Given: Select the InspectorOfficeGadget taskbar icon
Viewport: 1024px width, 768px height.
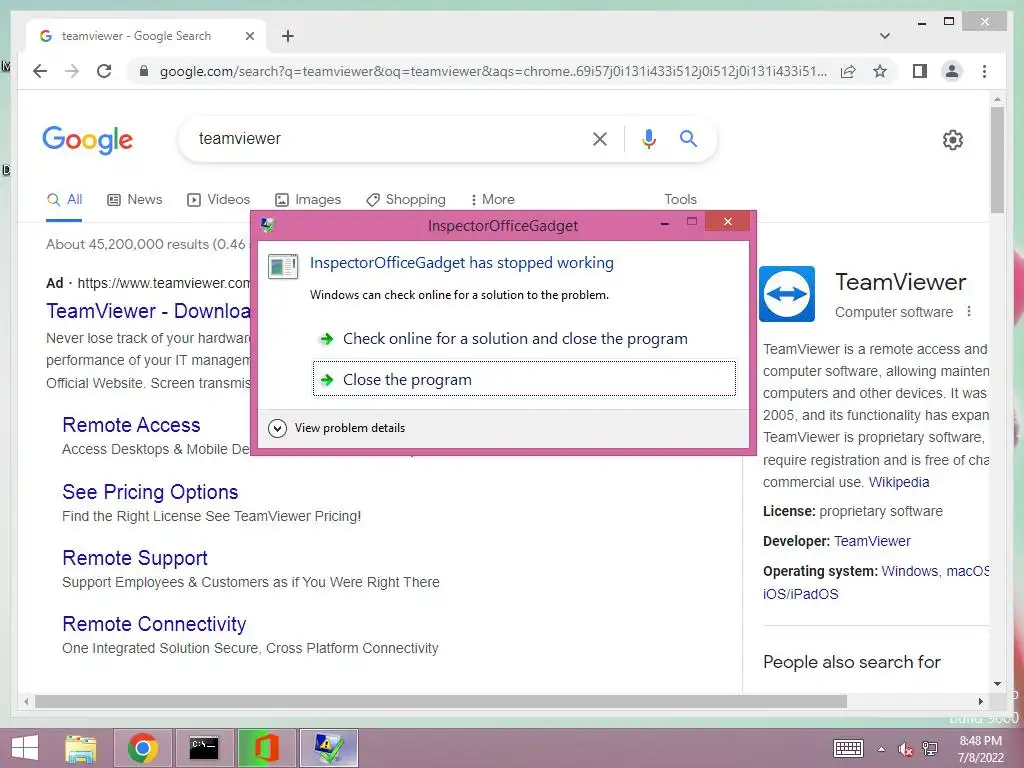Looking at the screenshot, I should [328, 748].
